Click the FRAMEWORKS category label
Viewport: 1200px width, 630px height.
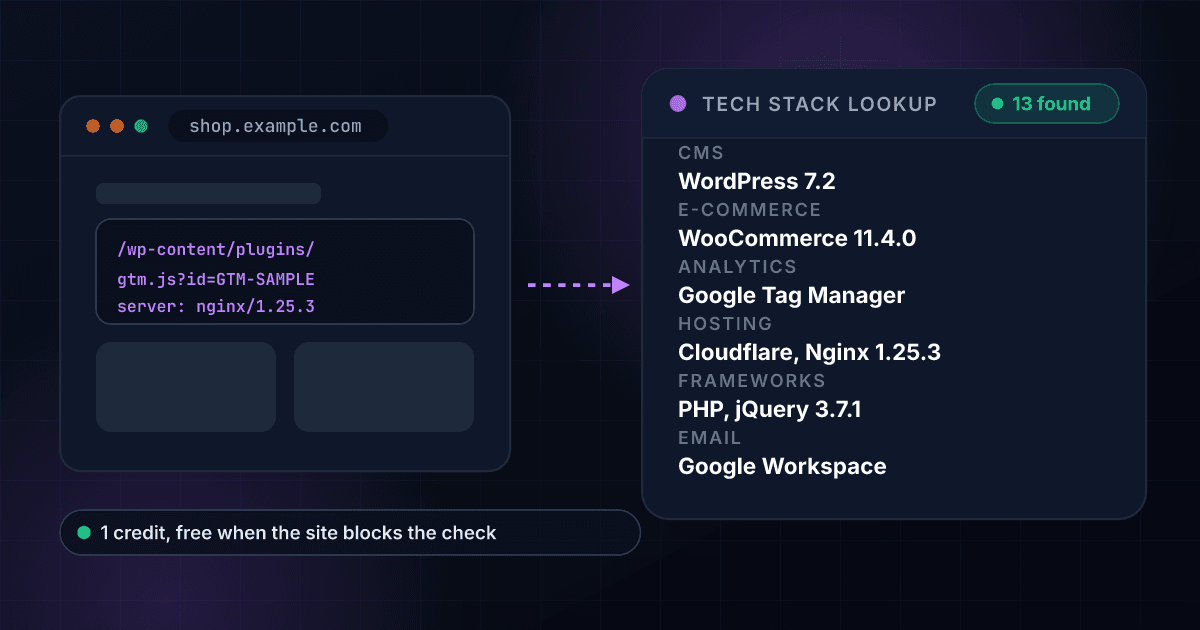752,381
